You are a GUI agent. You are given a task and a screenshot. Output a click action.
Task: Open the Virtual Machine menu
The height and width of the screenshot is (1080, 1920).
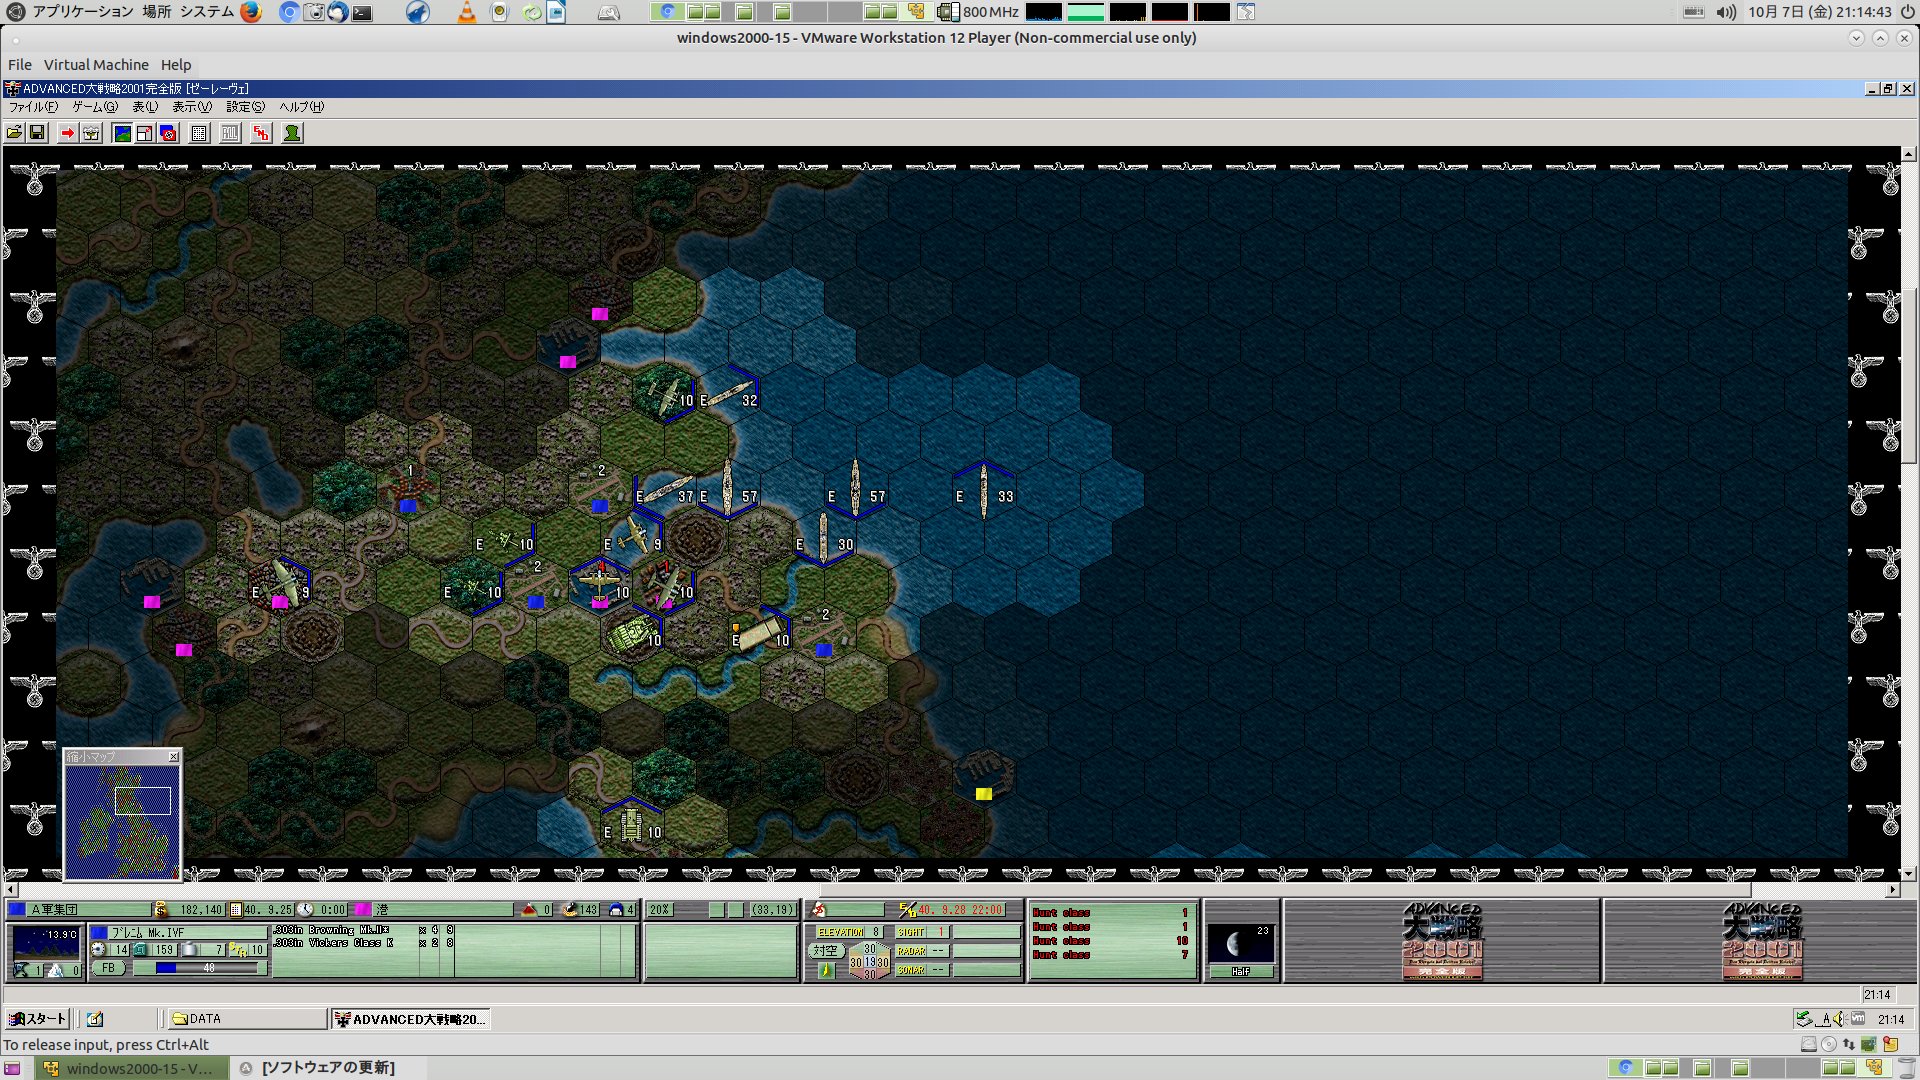click(96, 65)
